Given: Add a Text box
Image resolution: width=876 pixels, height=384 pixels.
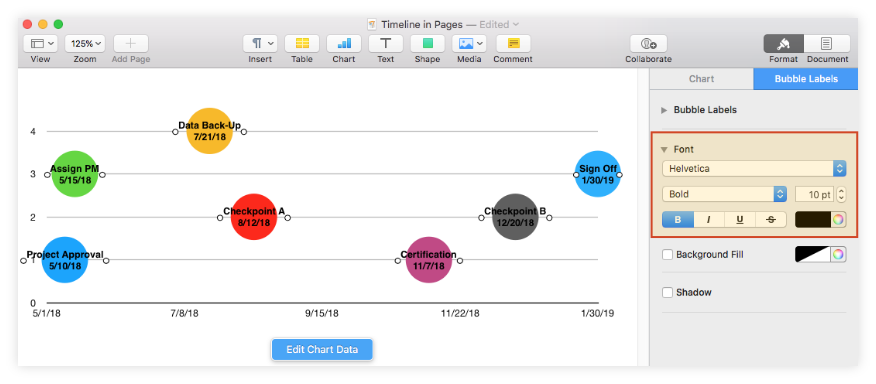Looking at the screenshot, I should point(385,44).
